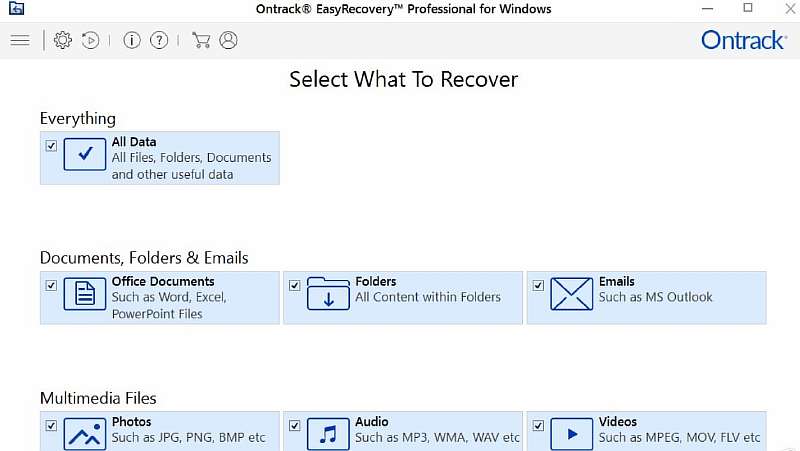Click the help question mark icon
Screen dimensions: 800x451
(x=159, y=41)
